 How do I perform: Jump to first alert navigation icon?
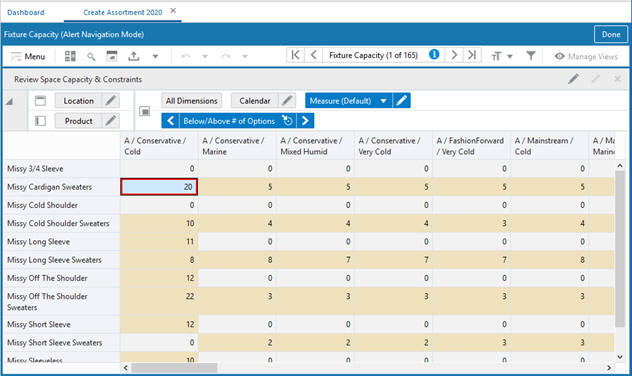pos(295,55)
